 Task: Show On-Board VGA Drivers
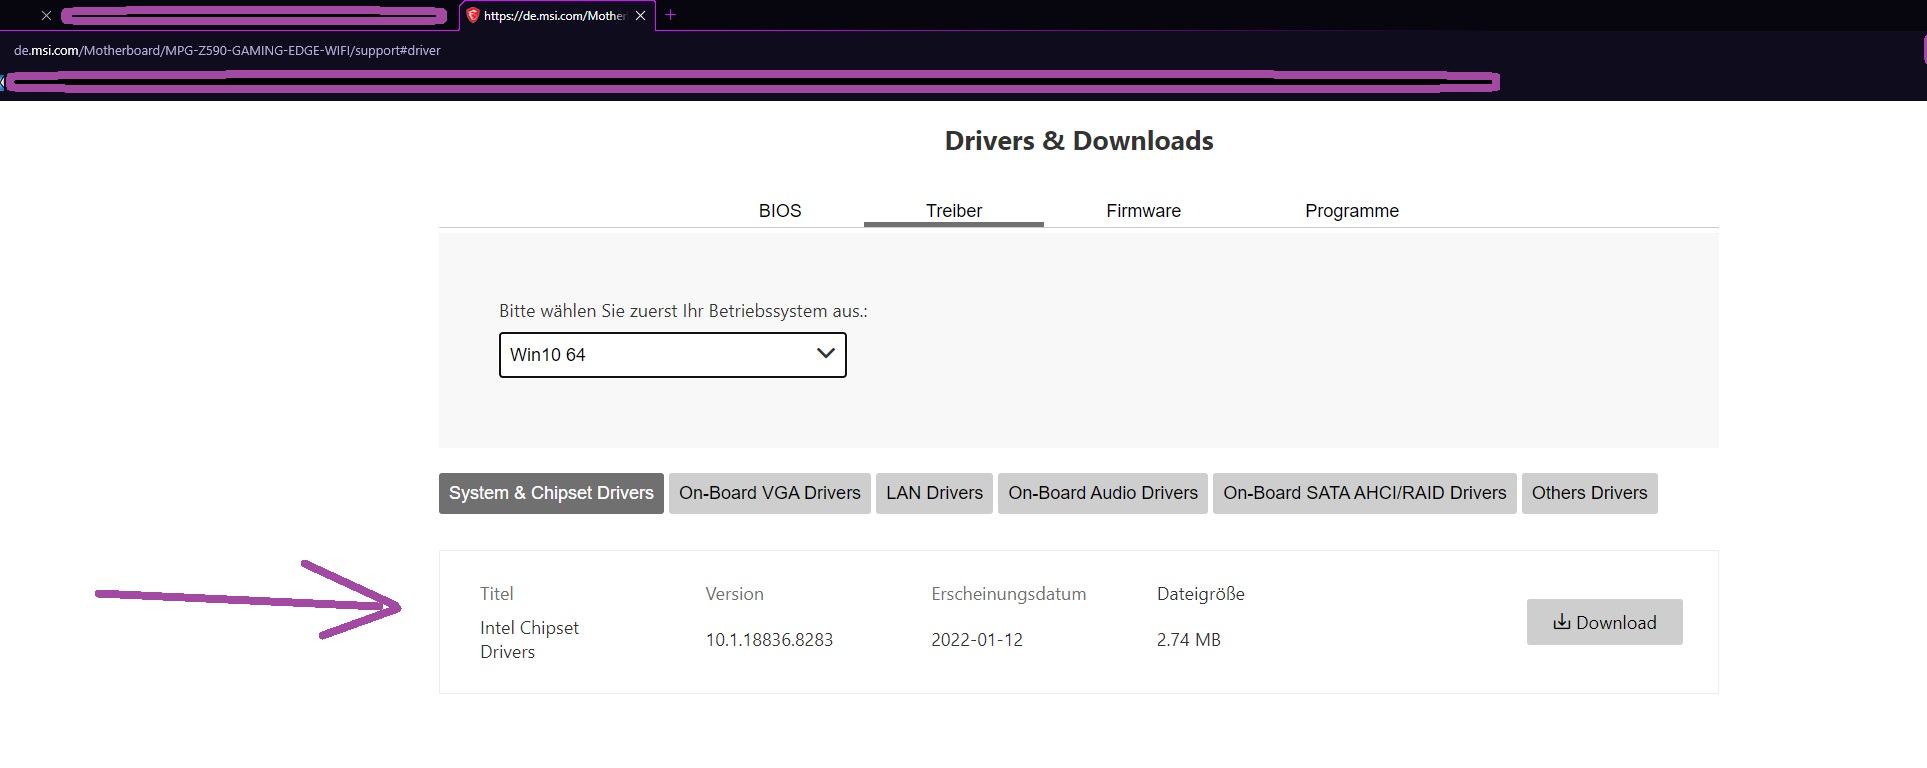tap(770, 493)
